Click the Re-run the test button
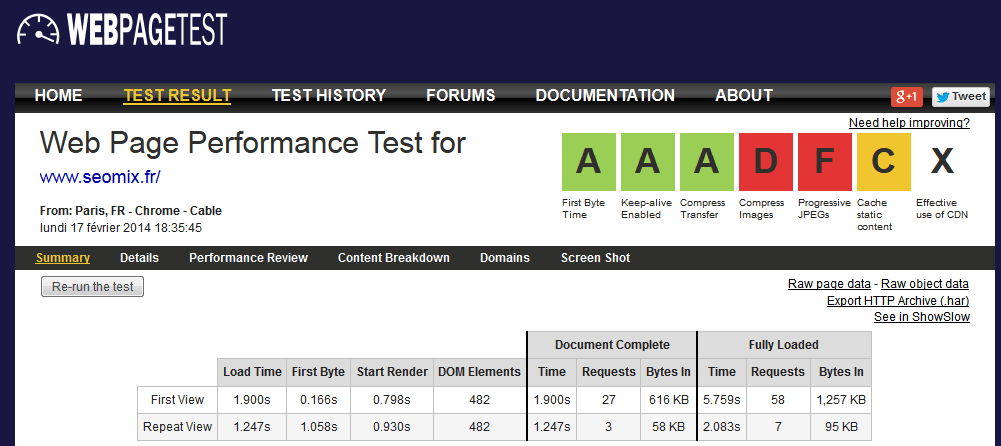The image size is (1001, 446). 93,286
